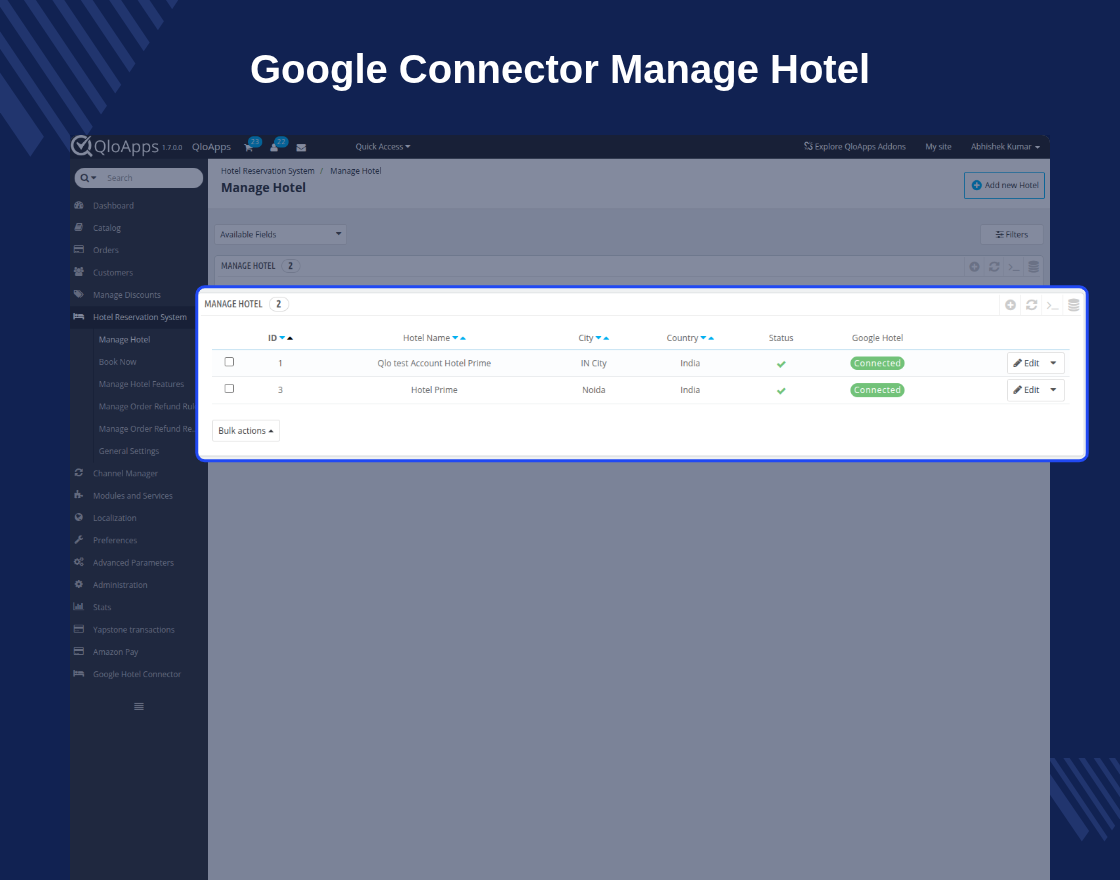Expand the Bulk actions menu

[x=246, y=431]
